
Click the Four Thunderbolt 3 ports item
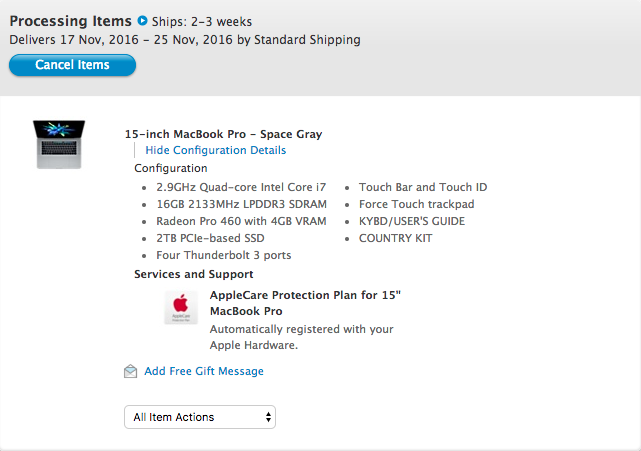[224, 255]
